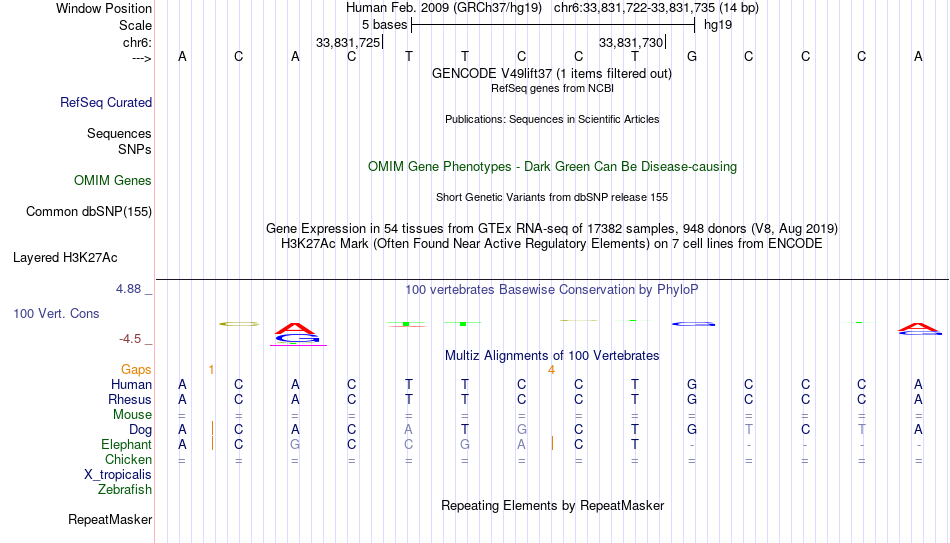Click the Sequences track label
The height and width of the screenshot is (543, 950).
click(x=119, y=133)
